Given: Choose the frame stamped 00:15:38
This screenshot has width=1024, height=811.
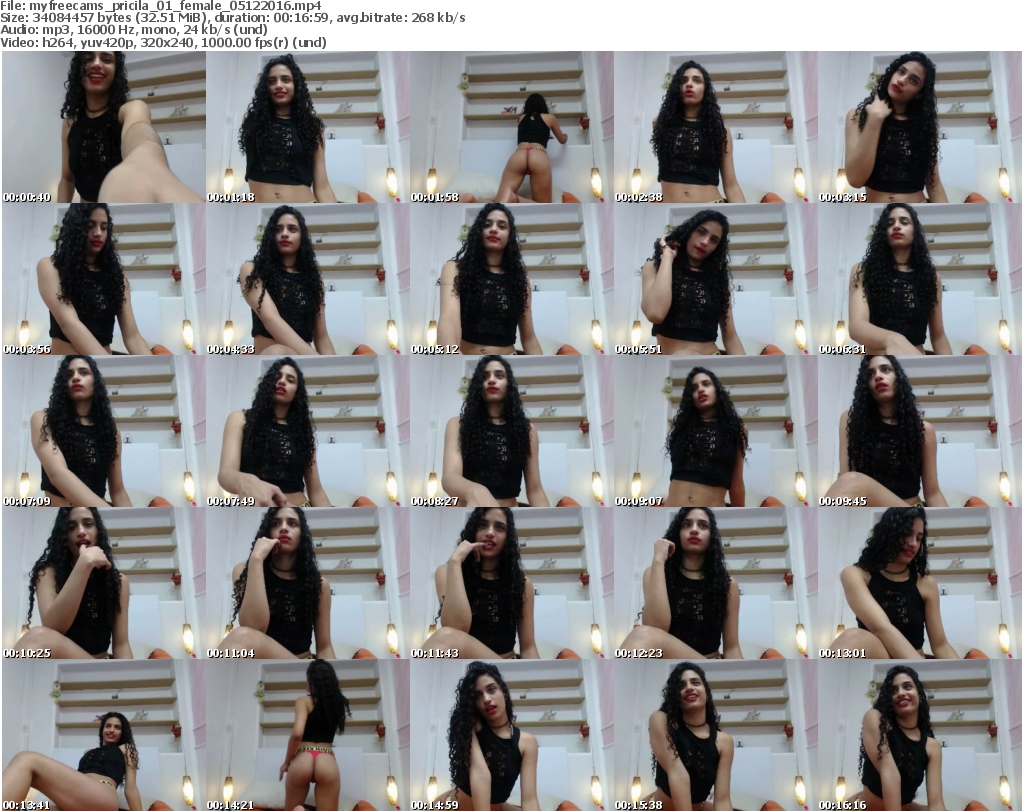Looking at the screenshot, I should (x=716, y=735).
